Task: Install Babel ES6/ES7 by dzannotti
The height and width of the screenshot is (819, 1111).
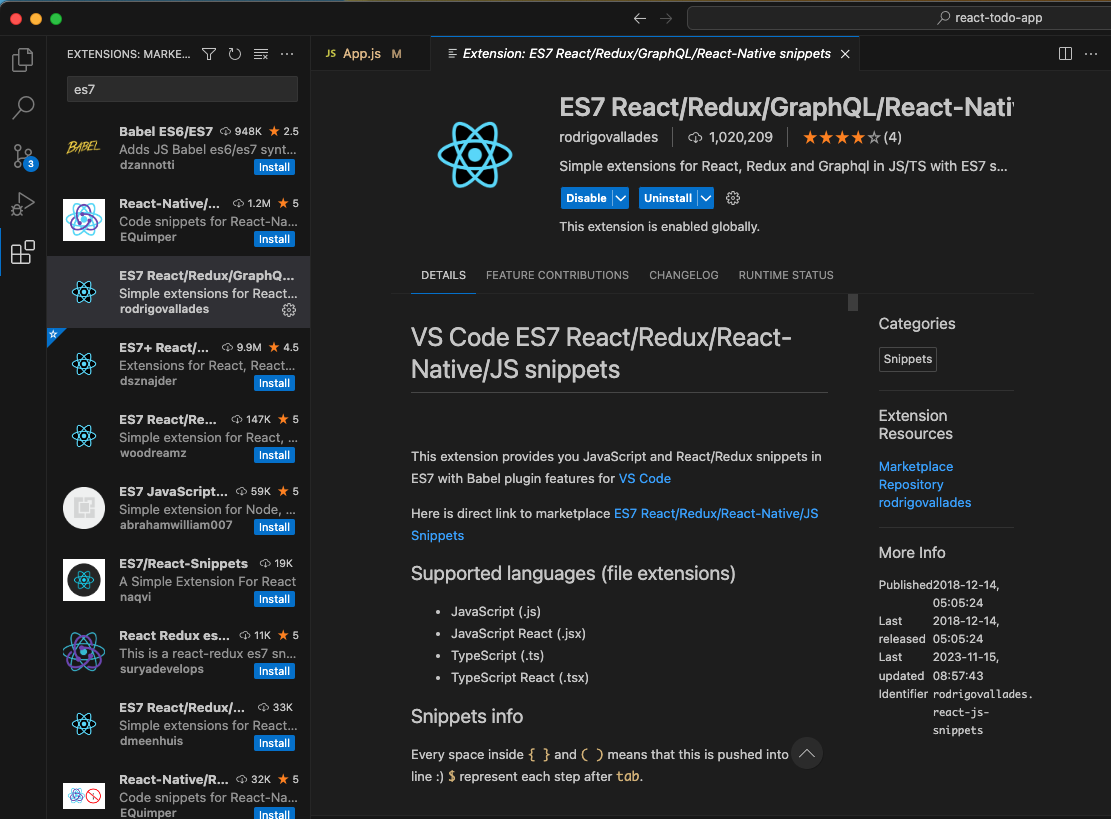Action: coord(274,167)
